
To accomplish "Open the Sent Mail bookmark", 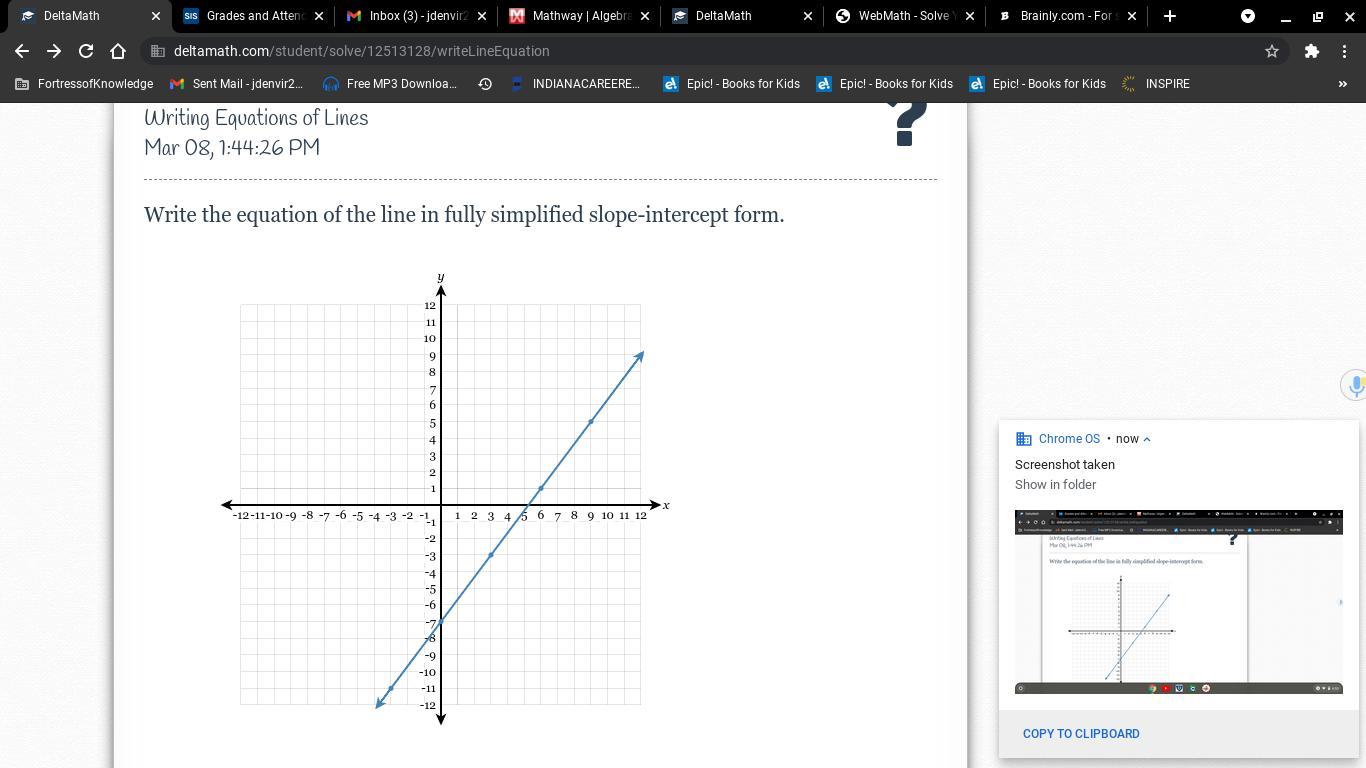I will click(x=236, y=84).
